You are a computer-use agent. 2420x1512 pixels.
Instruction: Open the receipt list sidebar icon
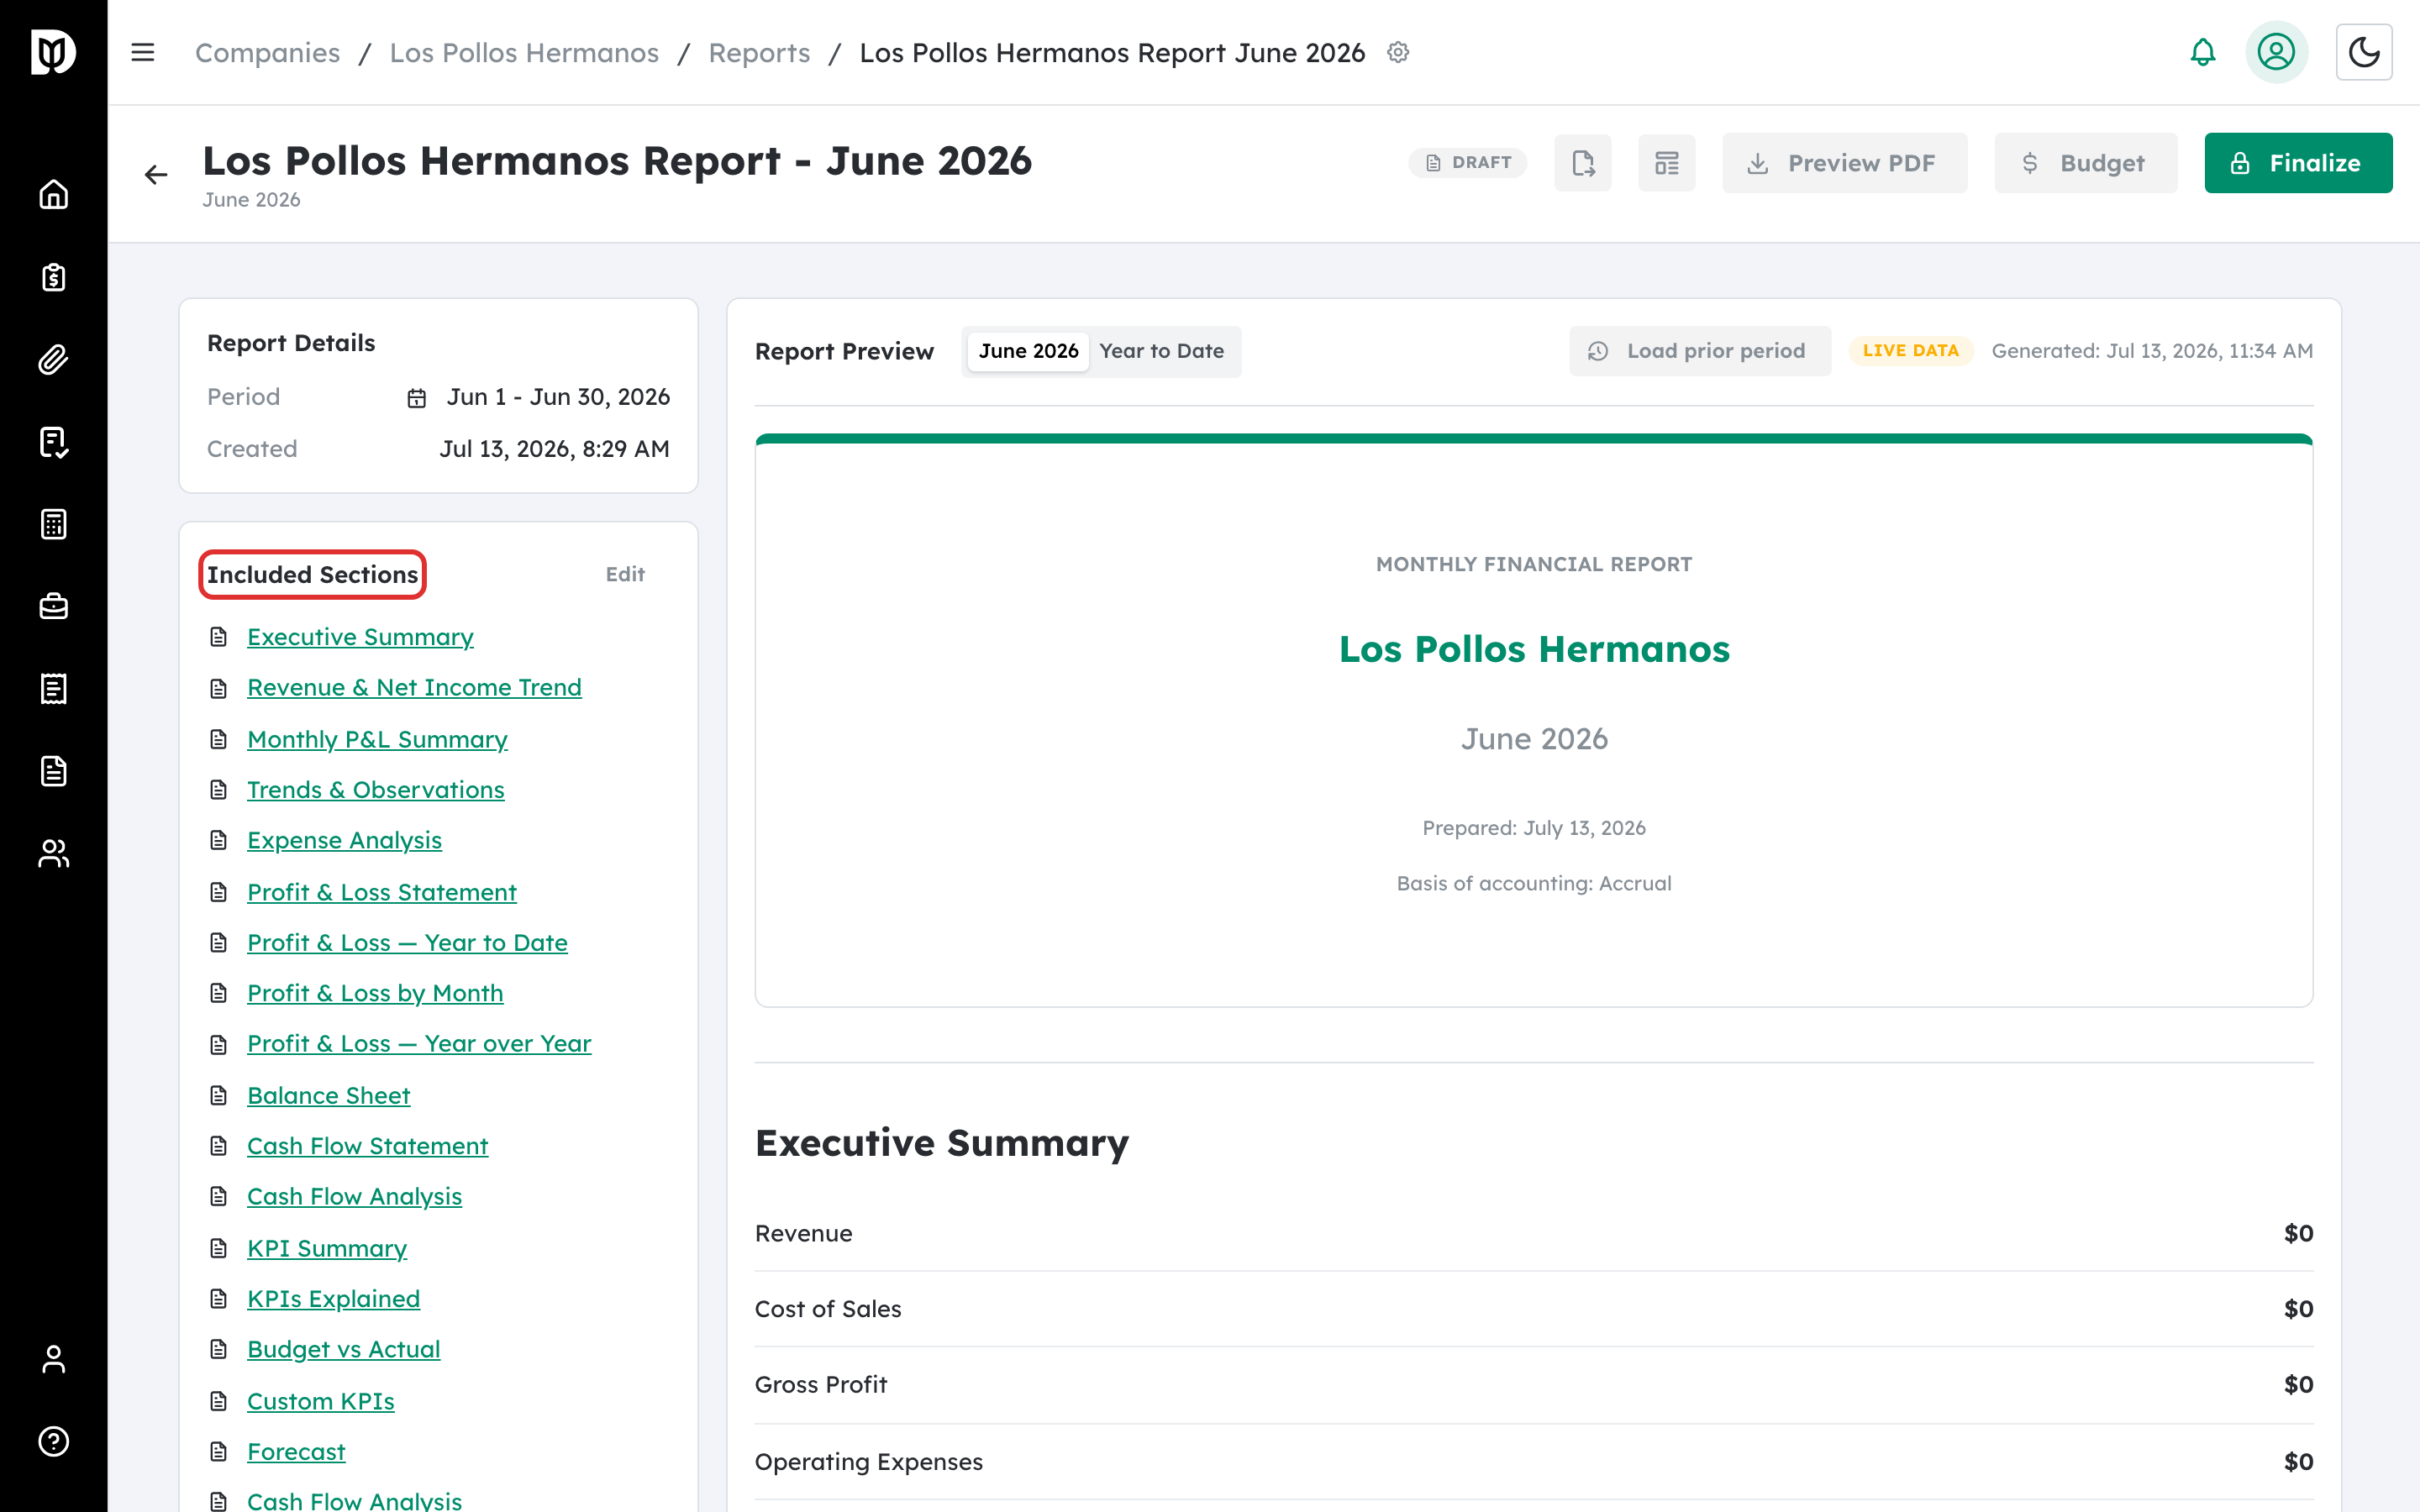tap(53, 689)
